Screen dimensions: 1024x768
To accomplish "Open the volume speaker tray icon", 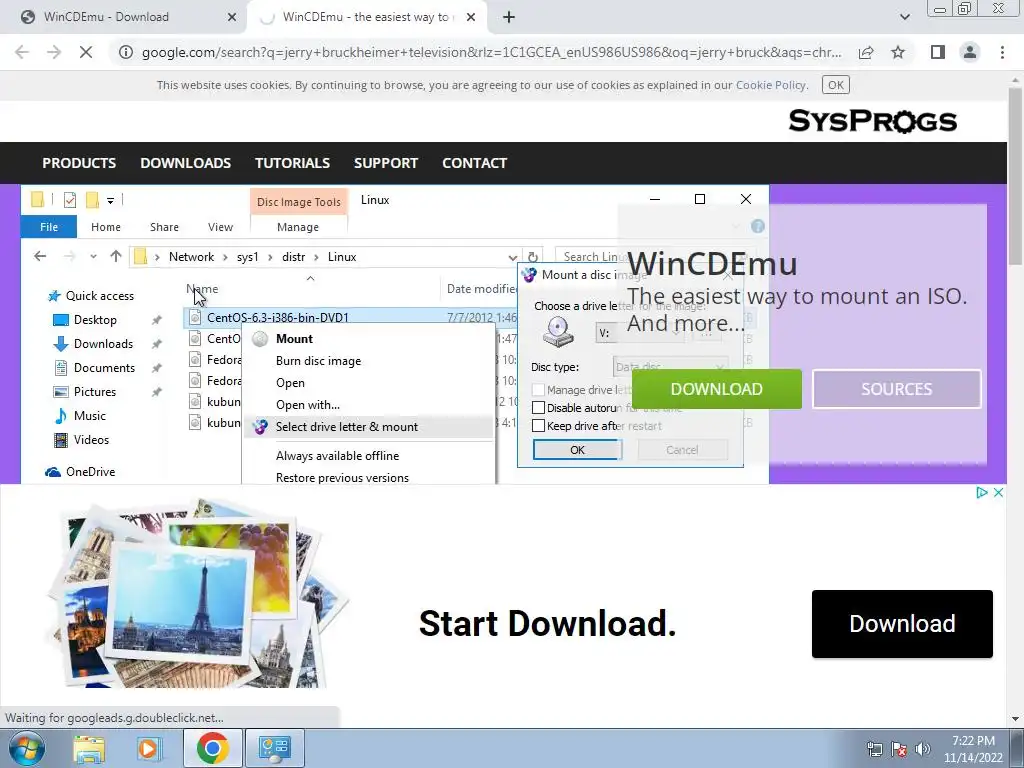I will pos(923,749).
